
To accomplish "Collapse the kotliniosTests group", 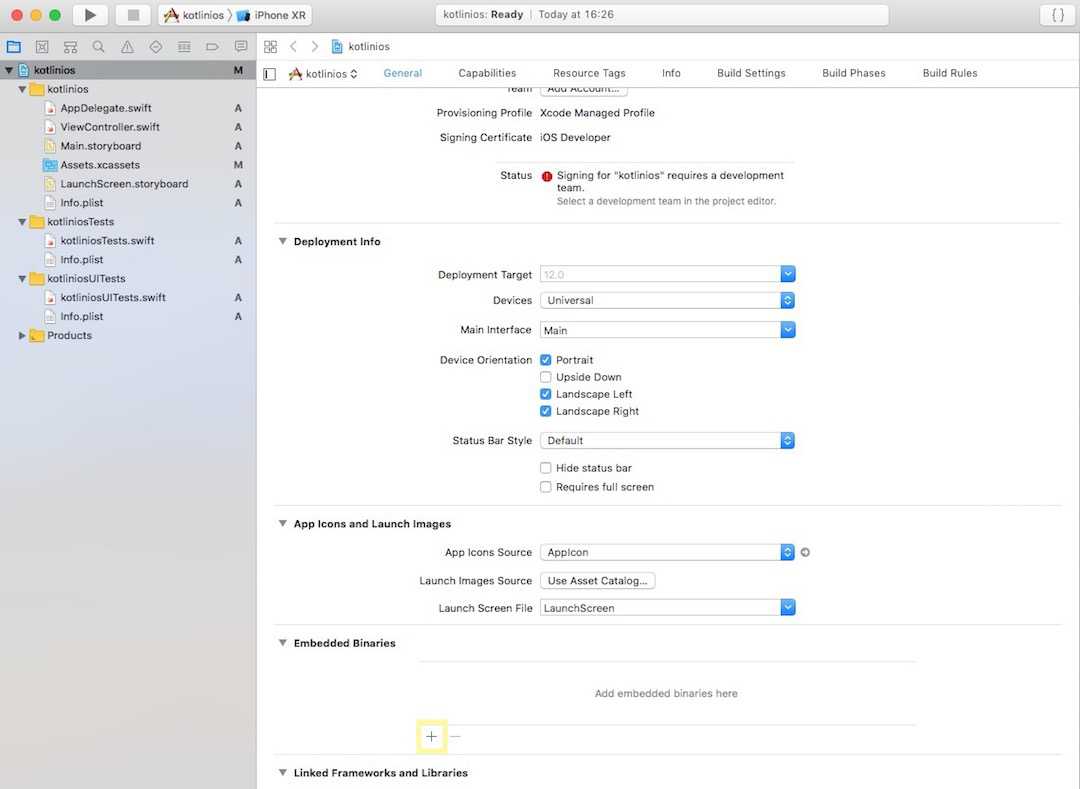I will tap(22, 222).
